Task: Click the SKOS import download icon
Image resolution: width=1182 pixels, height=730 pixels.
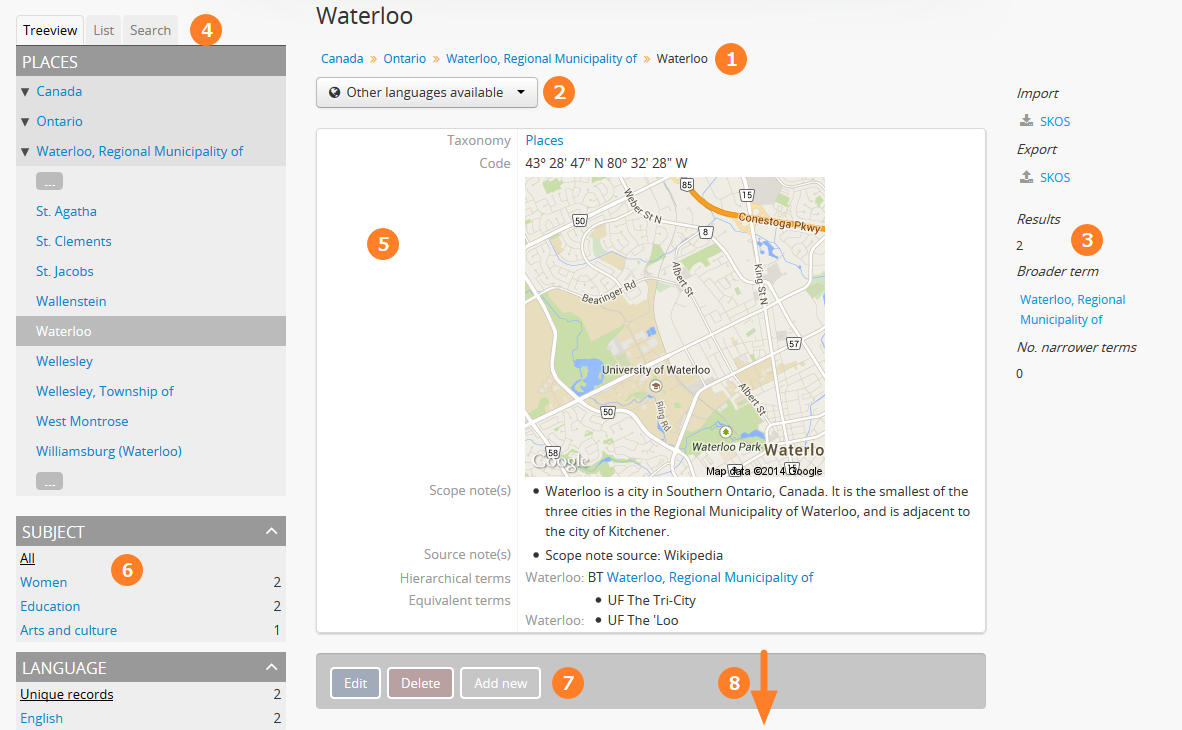Action: pos(1026,121)
